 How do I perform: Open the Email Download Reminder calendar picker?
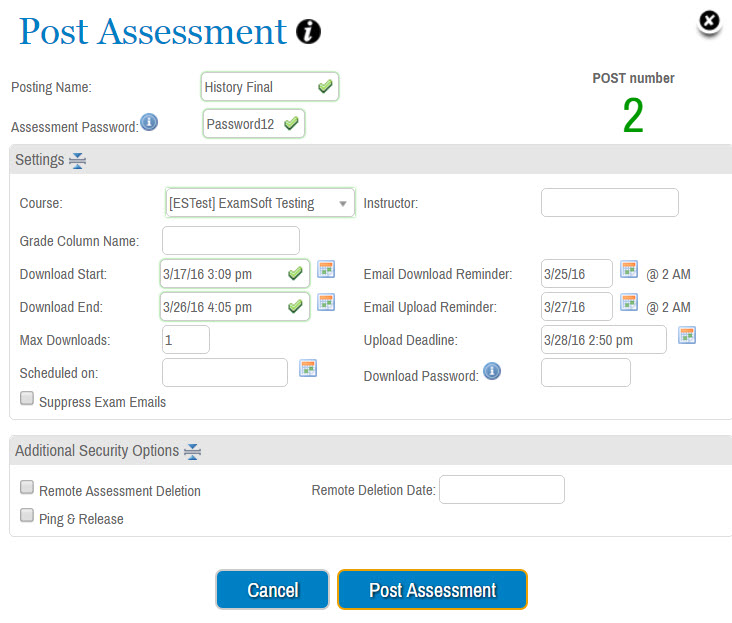[629, 269]
